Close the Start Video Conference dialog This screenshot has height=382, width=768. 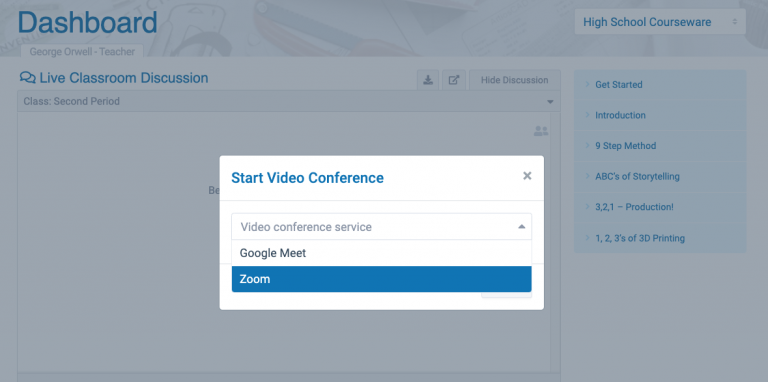pyautogui.click(x=527, y=176)
